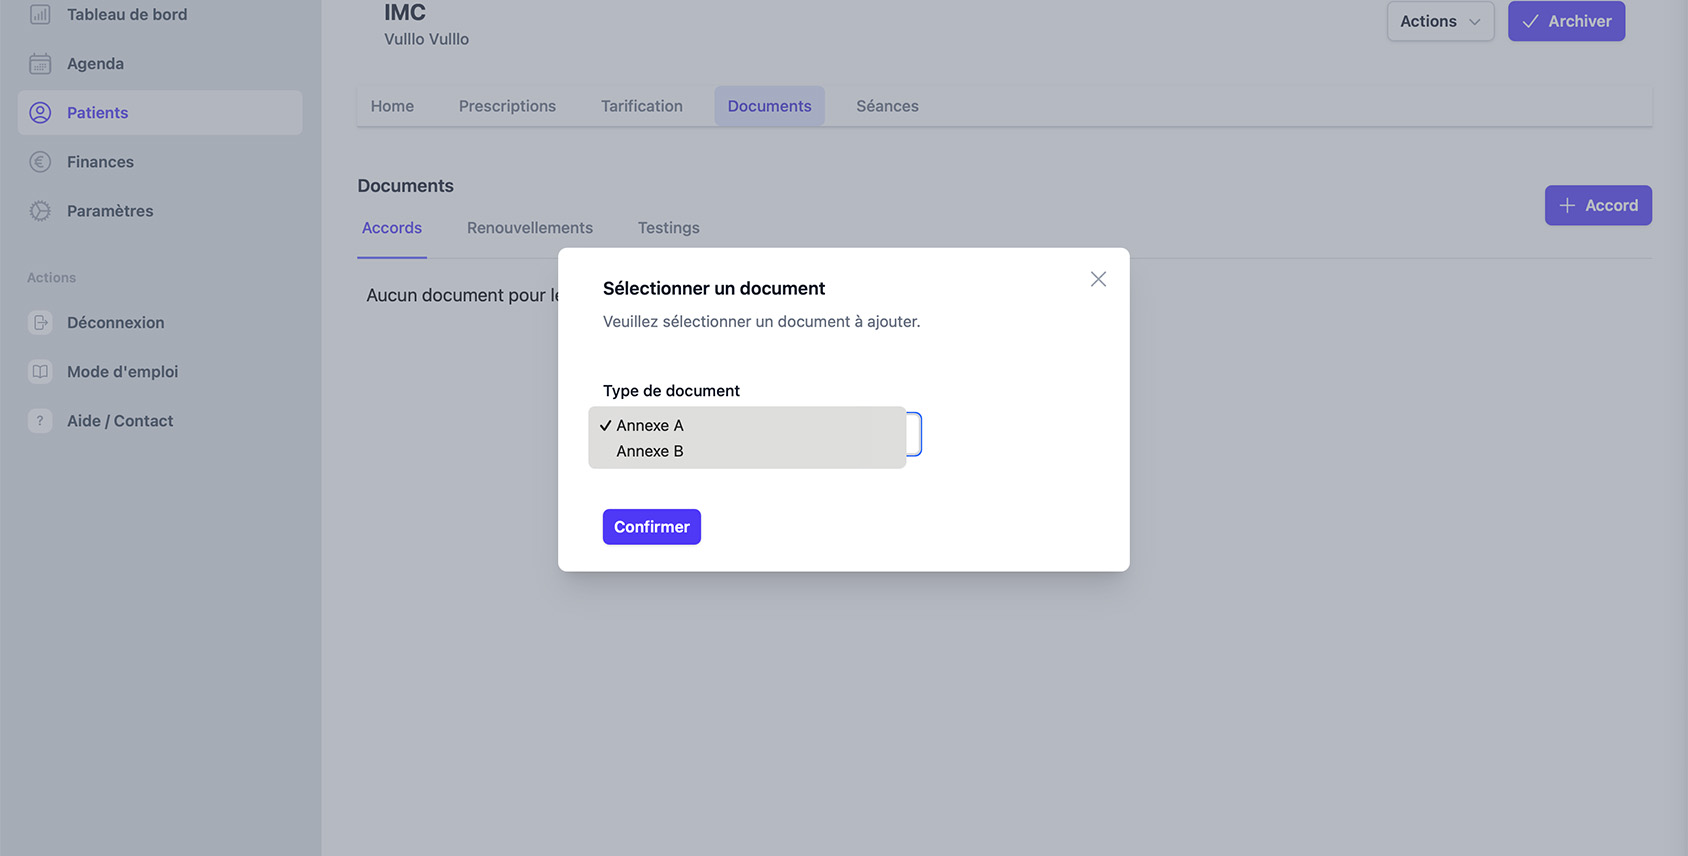Click the Patients user icon
The width and height of the screenshot is (1688, 856).
tap(40, 113)
